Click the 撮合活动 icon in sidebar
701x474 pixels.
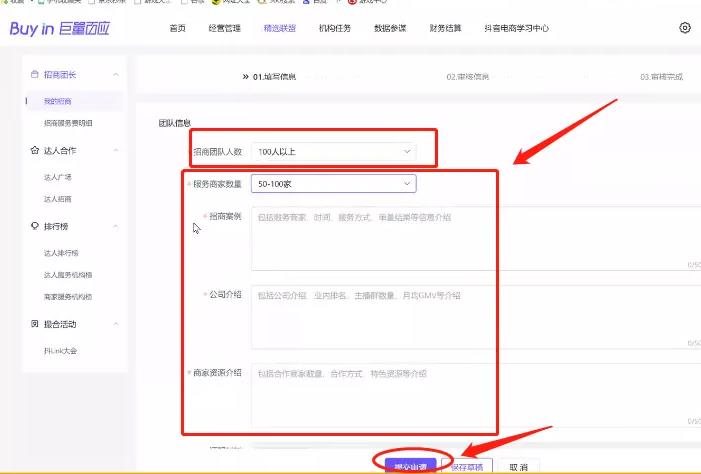(x=35, y=324)
